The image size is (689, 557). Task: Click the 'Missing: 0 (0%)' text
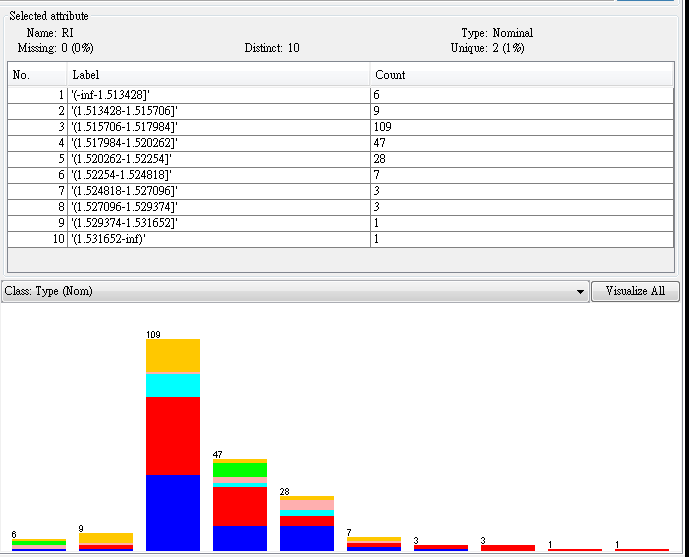[x=56, y=48]
